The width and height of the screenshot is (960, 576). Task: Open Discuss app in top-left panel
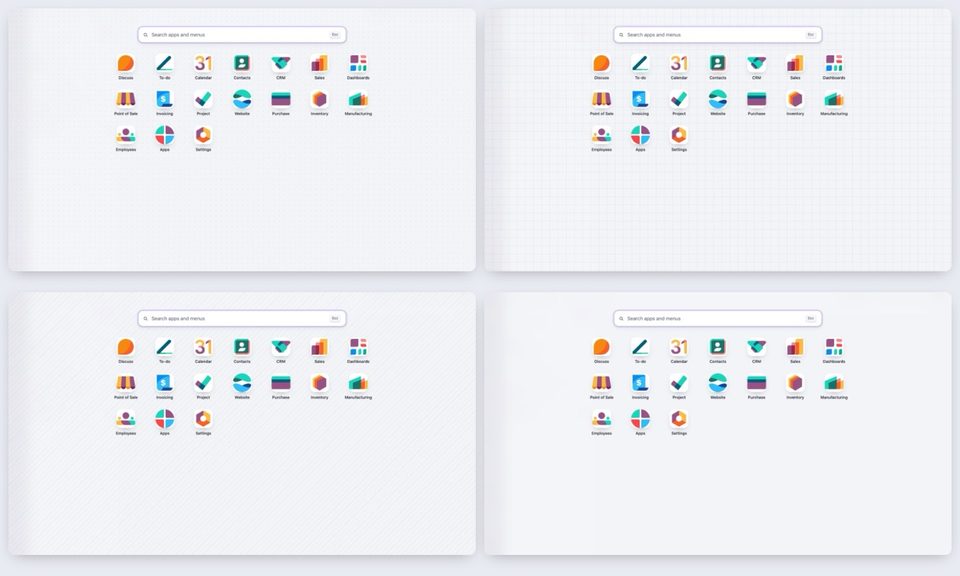pos(126,64)
